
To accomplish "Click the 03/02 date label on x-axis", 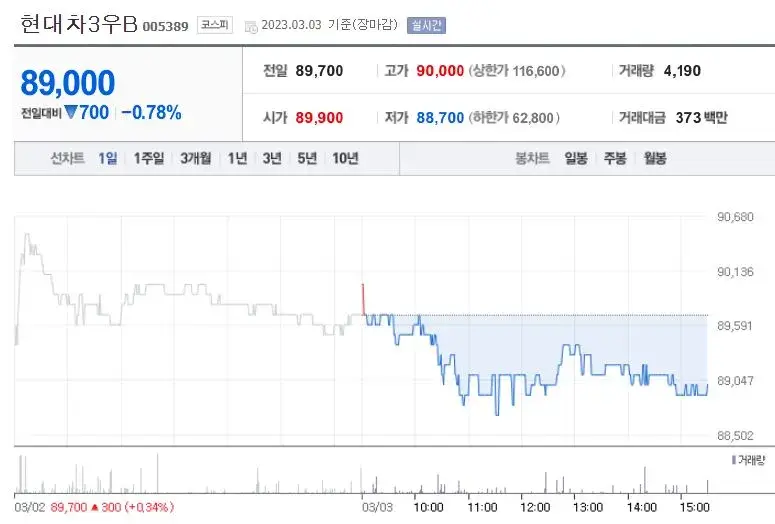I will [30, 507].
